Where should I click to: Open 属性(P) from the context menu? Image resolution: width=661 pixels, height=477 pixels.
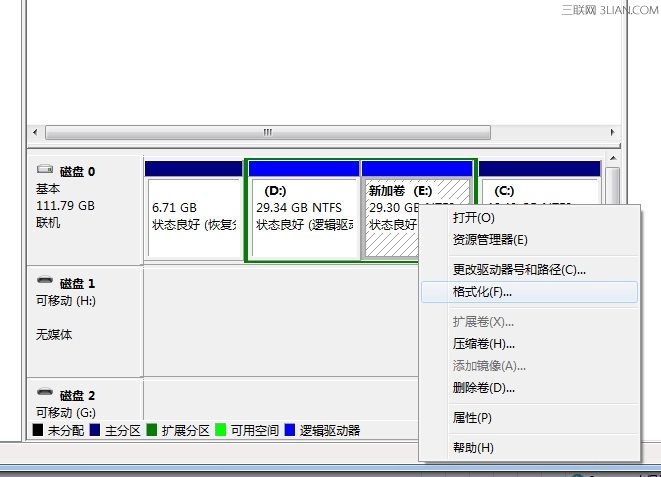point(472,417)
